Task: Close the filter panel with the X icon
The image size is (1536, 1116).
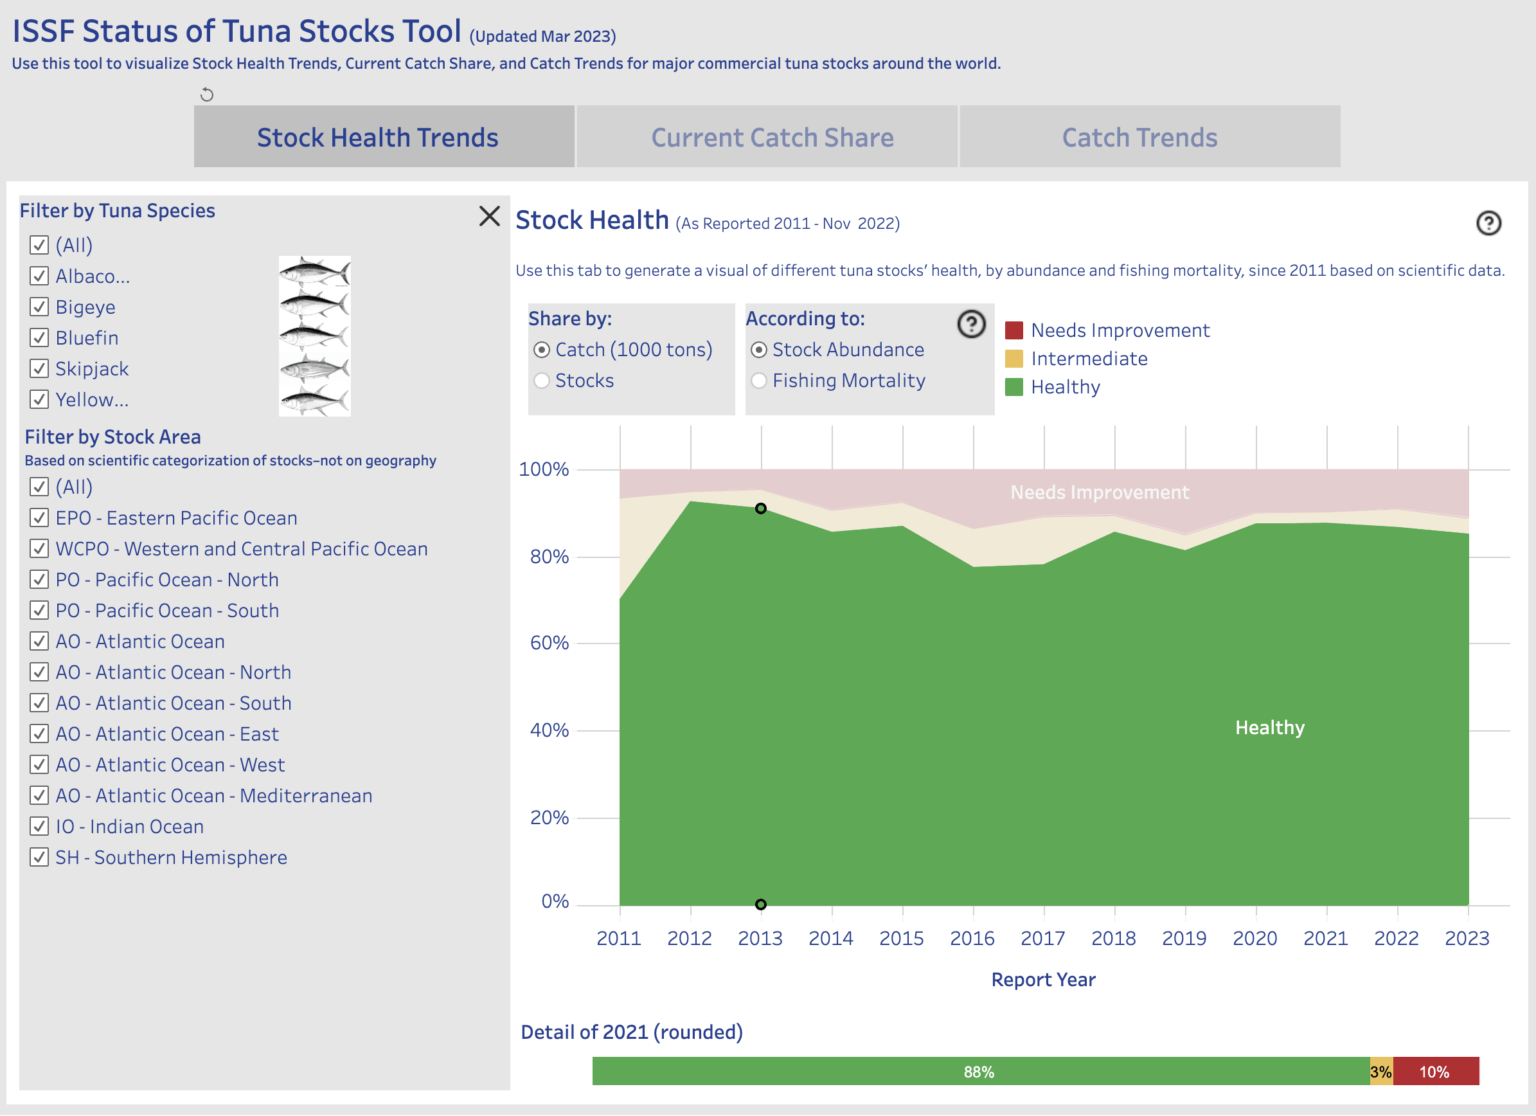Action: 489,216
